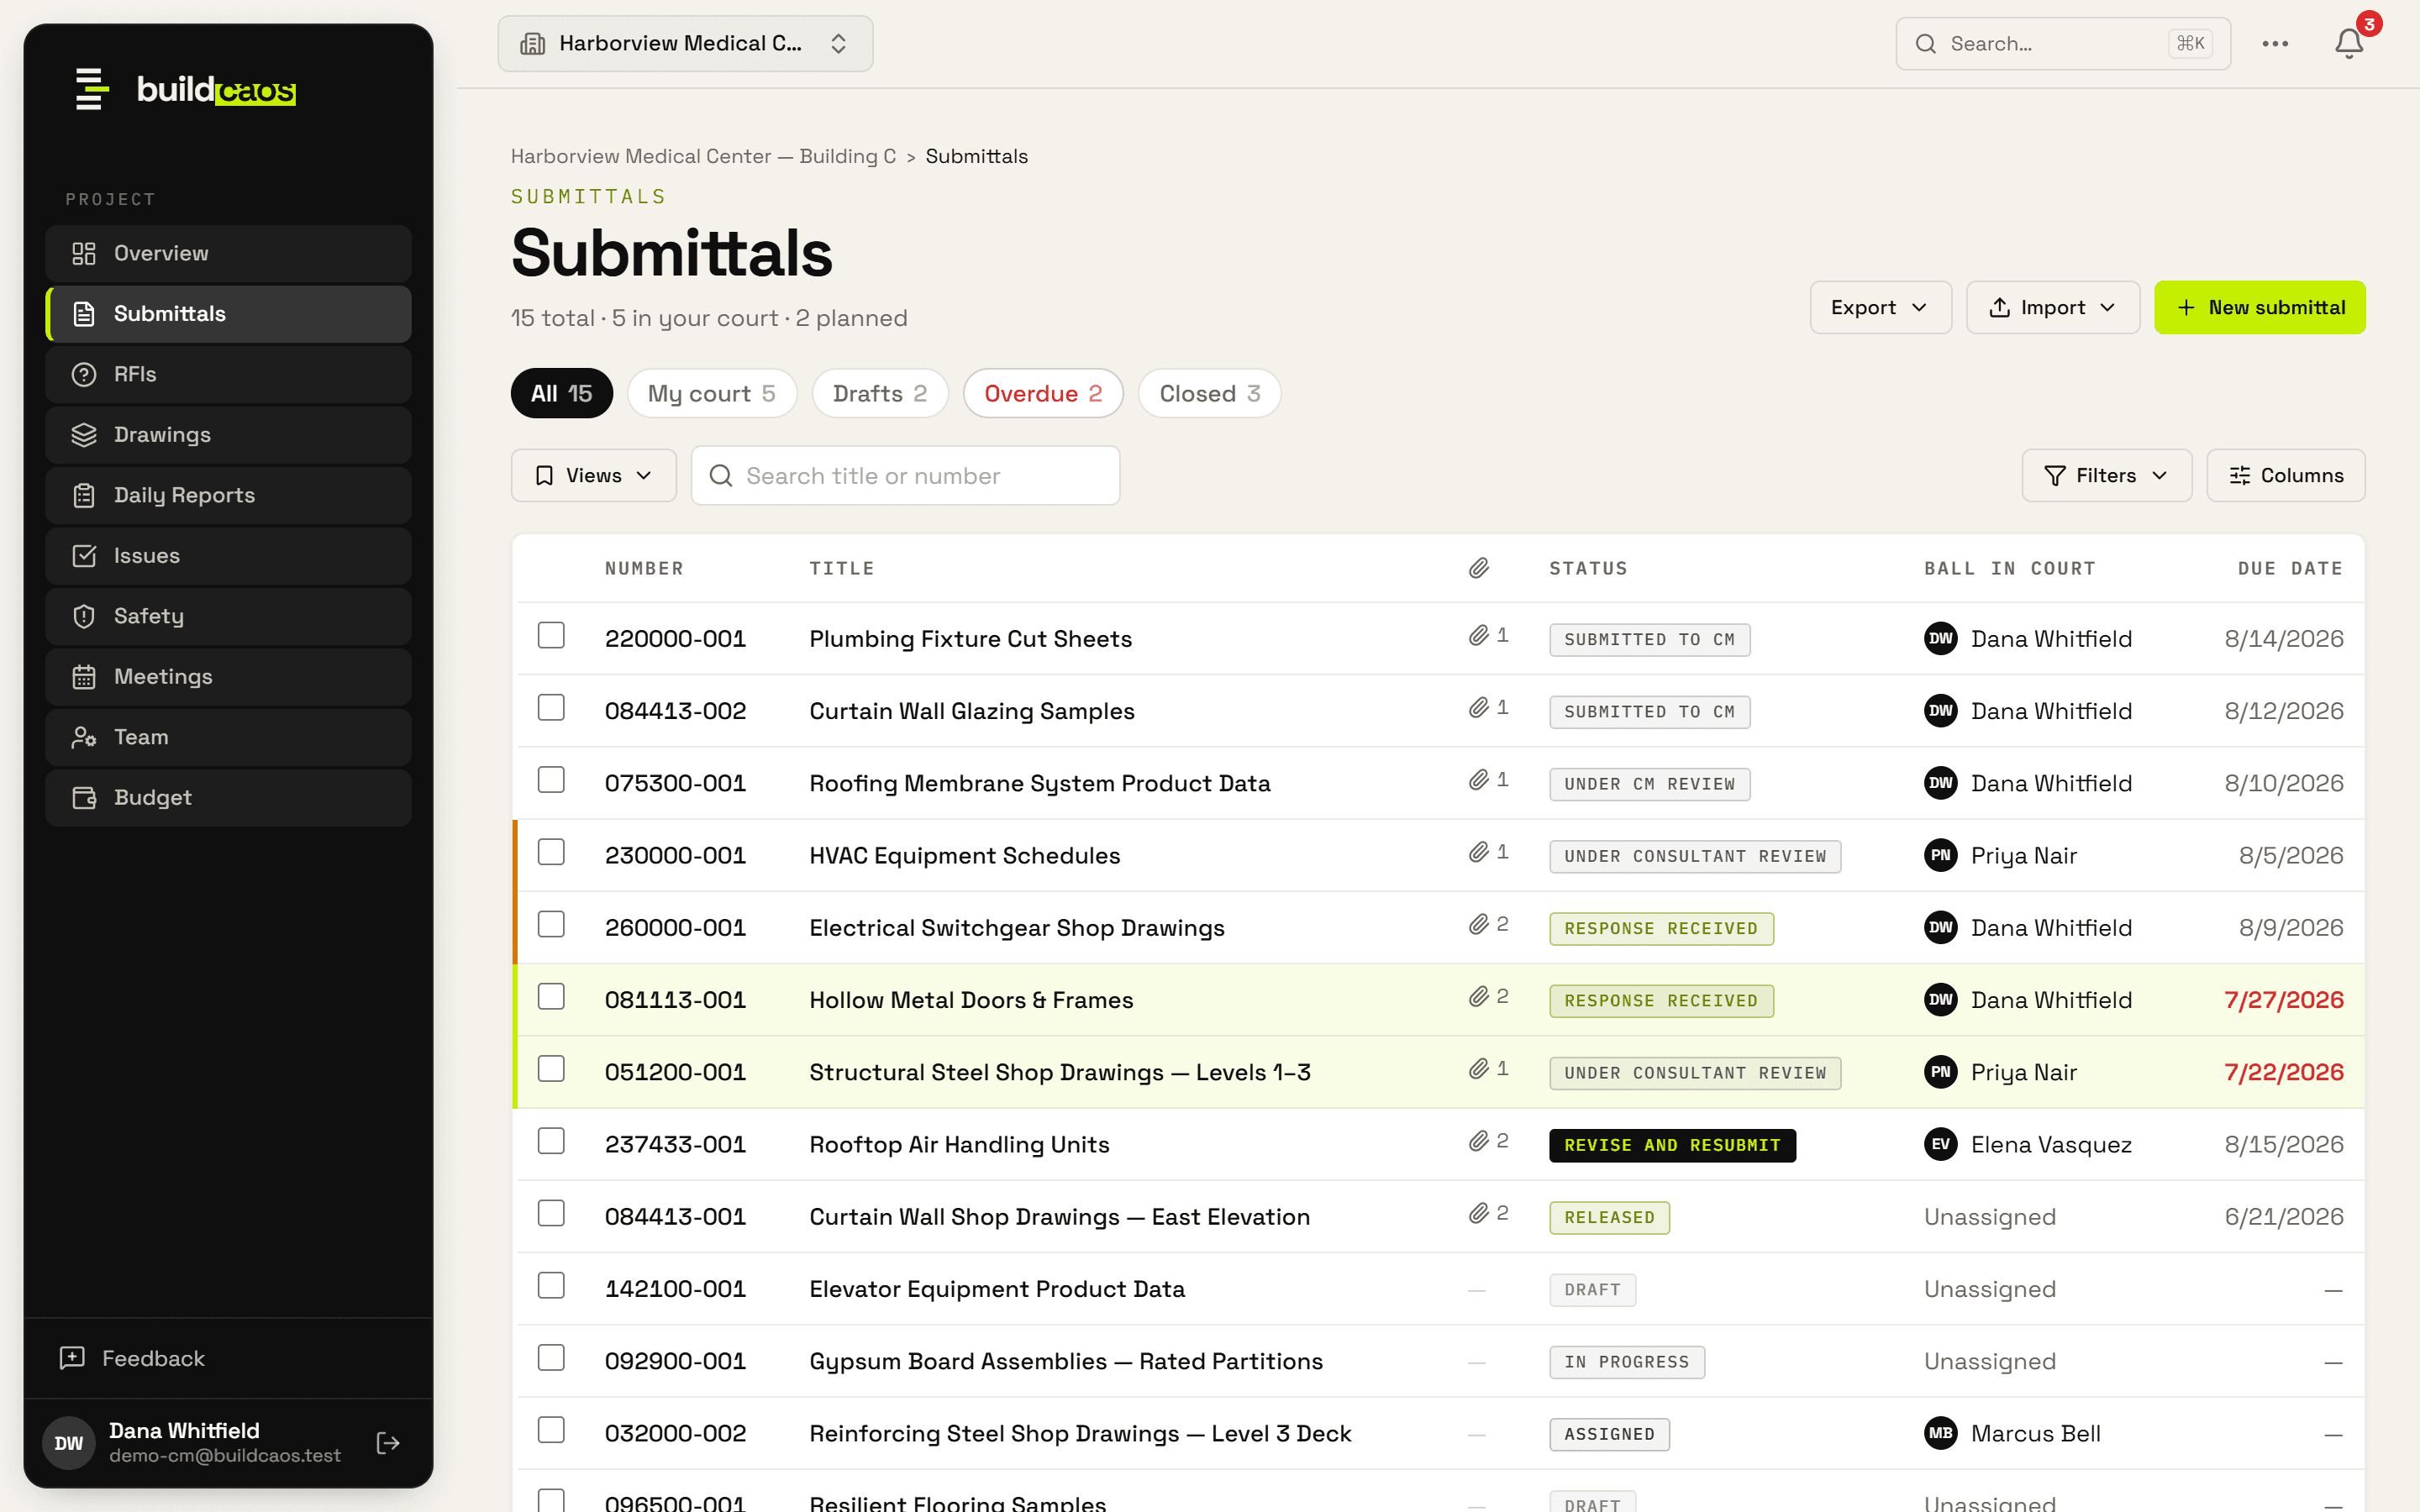Show the Overdue submittals tab
Screen dimensions: 2420x1512
pyautogui.click(x=1043, y=393)
